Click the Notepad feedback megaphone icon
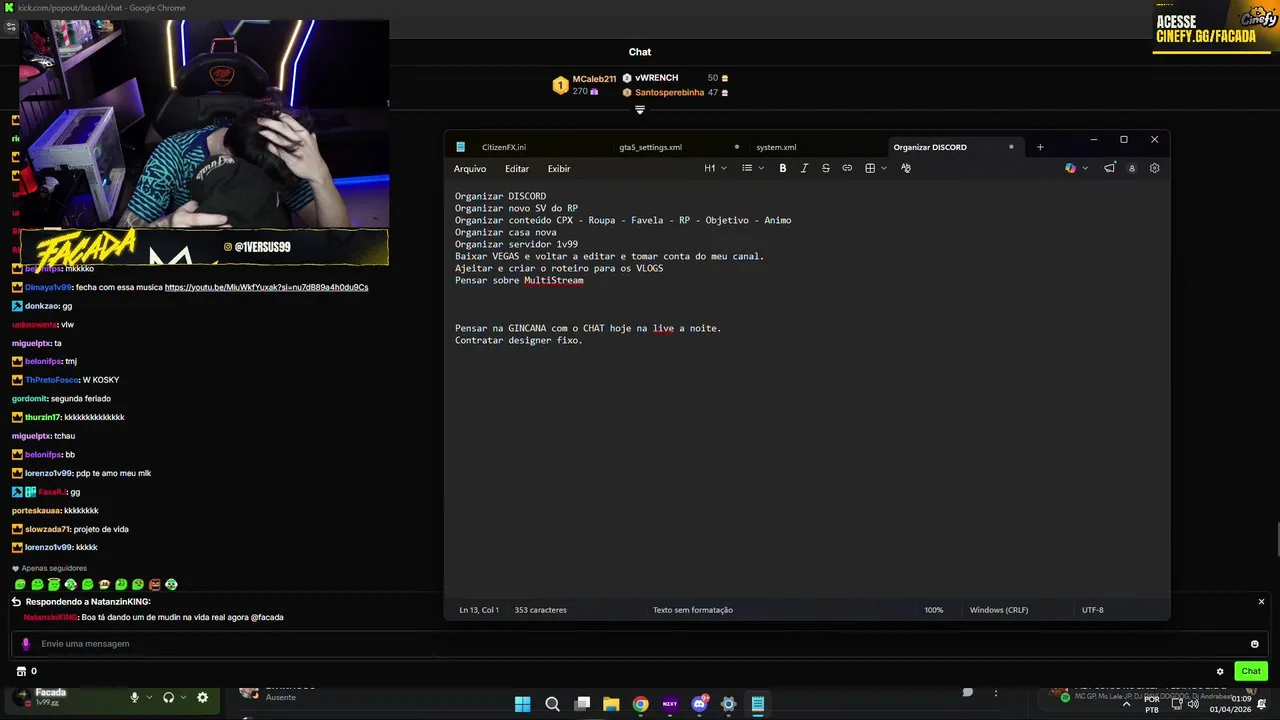1280x720 pixels. 1109,168
